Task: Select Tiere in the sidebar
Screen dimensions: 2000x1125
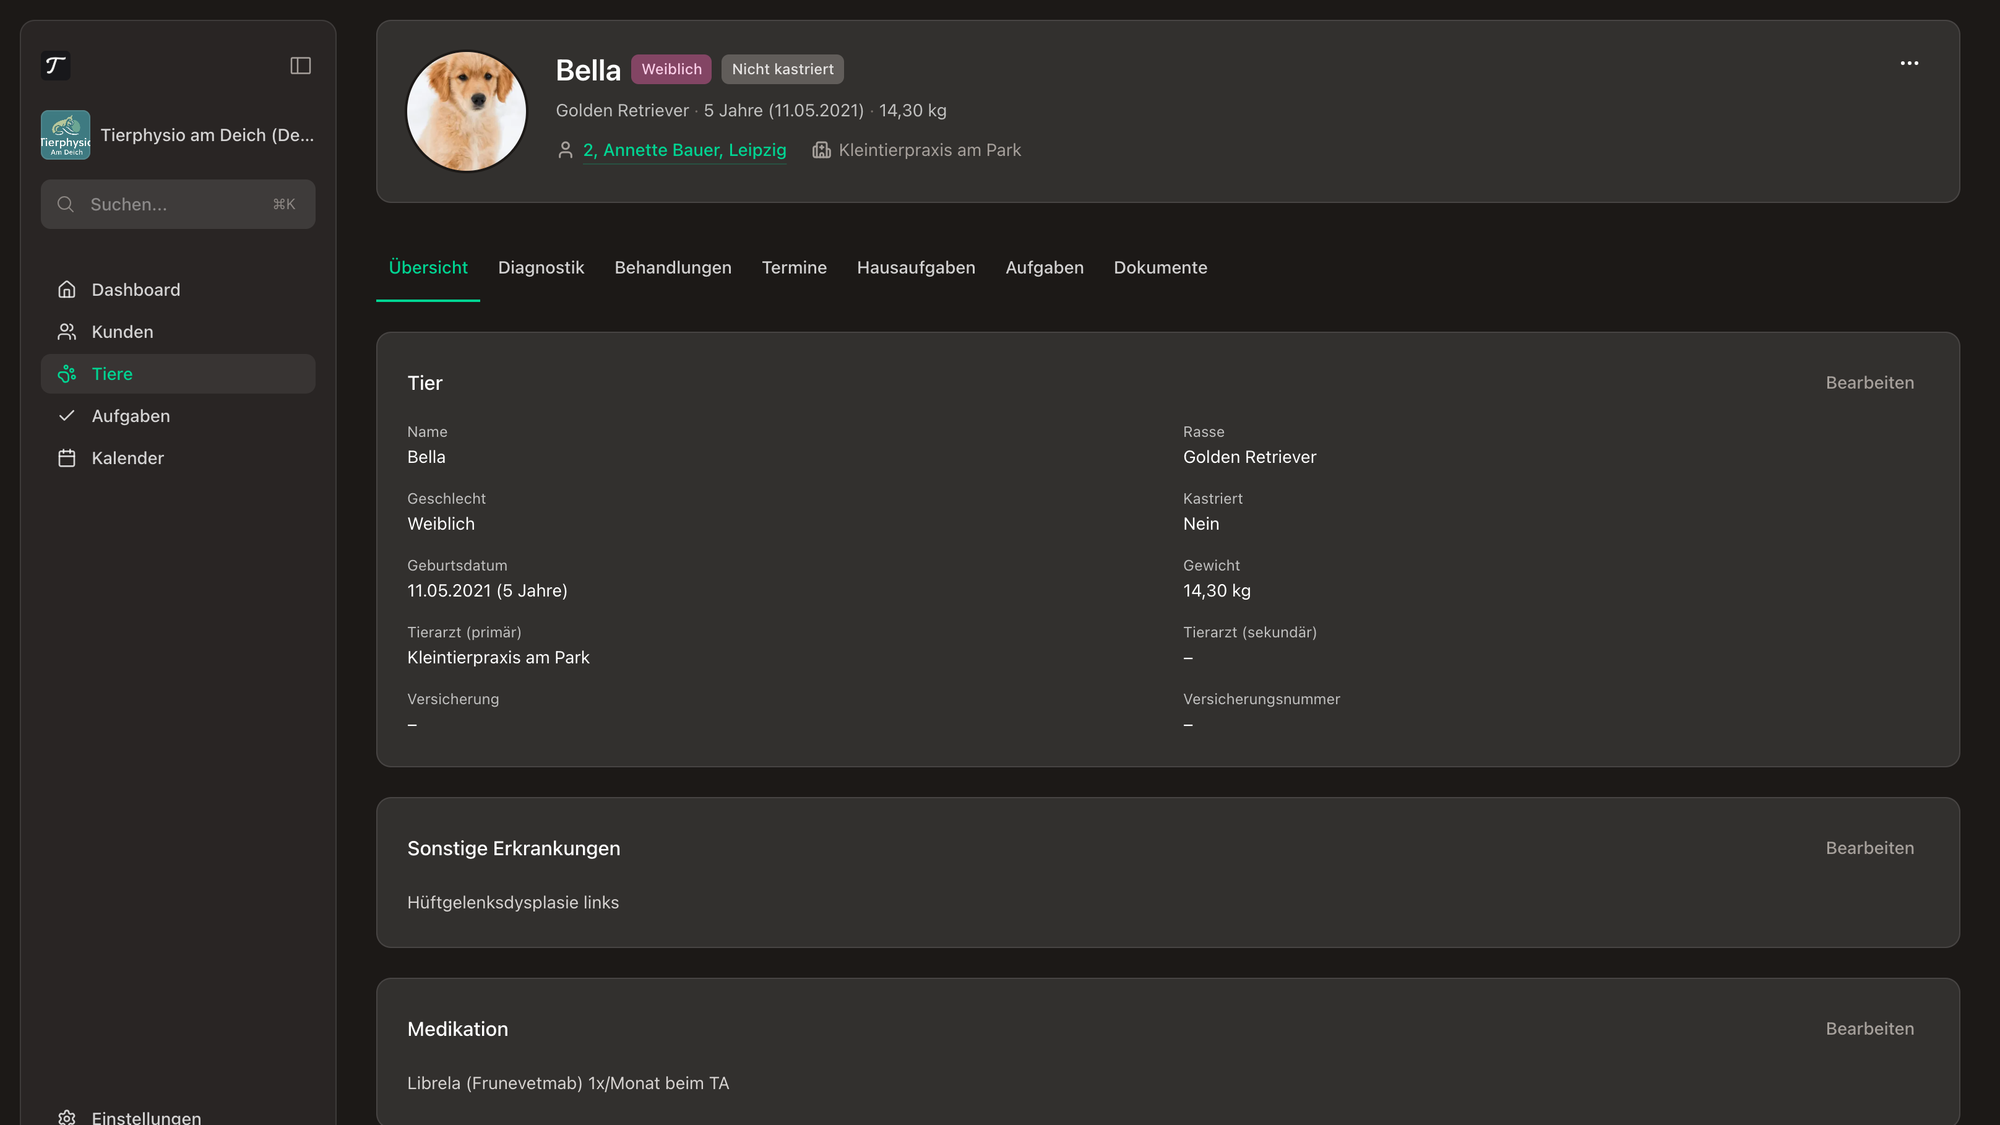Action: point(178,374)
